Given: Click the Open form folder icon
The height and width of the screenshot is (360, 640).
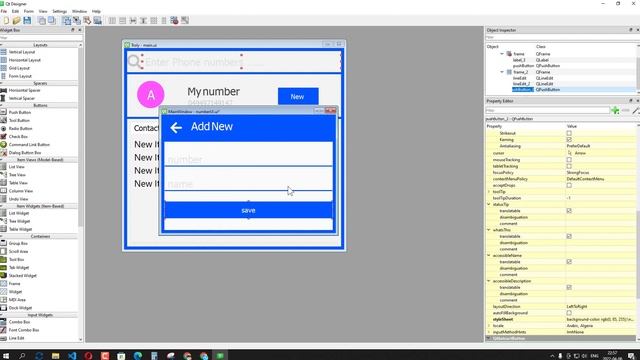Looking at the screenshot, I should point(16,20).
